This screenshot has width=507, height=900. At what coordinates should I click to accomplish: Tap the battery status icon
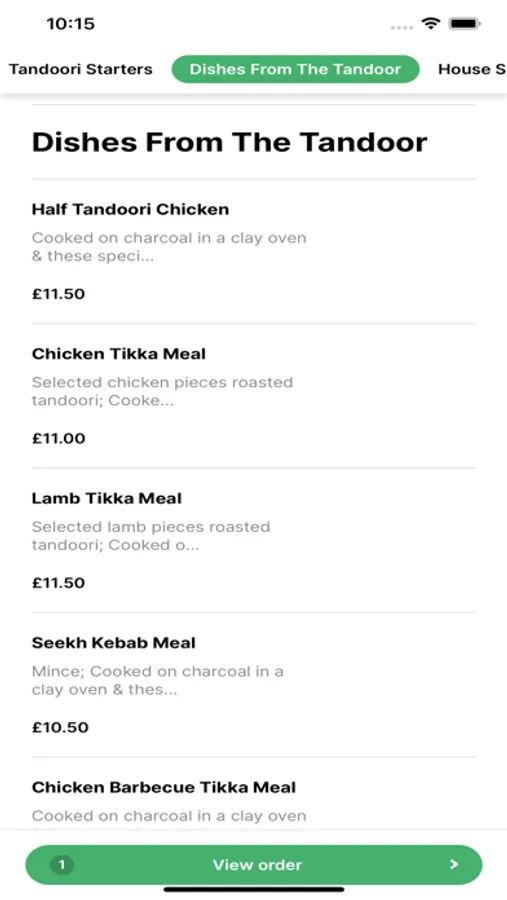[x=465, y=24]
